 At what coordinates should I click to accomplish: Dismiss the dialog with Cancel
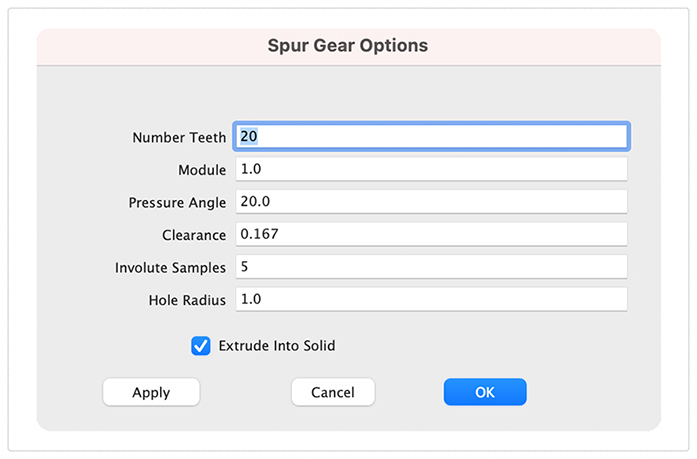coord(332,392)
